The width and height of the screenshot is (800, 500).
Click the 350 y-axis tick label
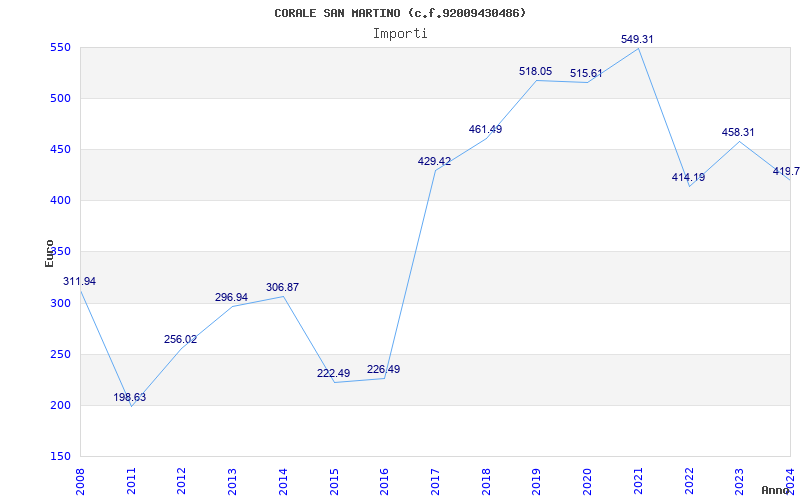point(60,252)
